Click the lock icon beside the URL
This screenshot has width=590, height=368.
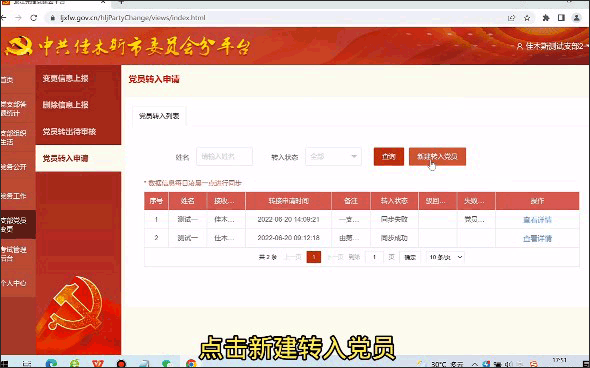(52, 18)
